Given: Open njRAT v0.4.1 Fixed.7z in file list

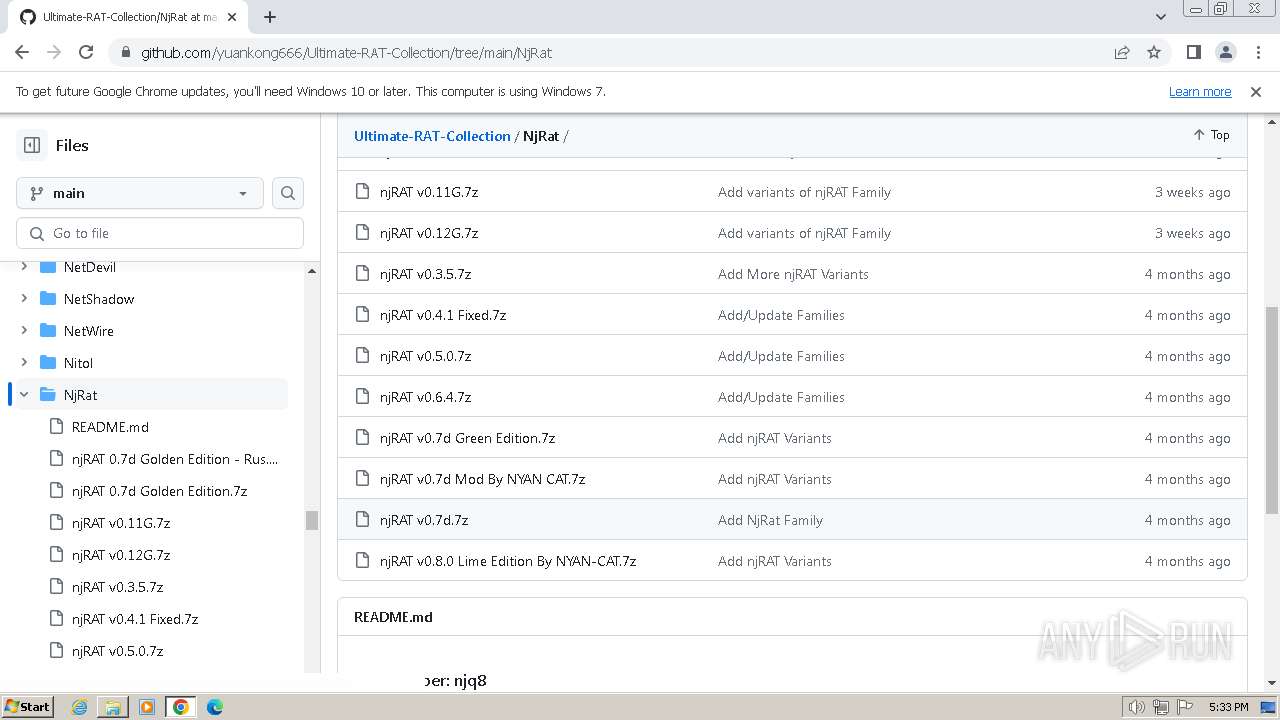Looking at the screenshot, I should click(x=443, y=315).
